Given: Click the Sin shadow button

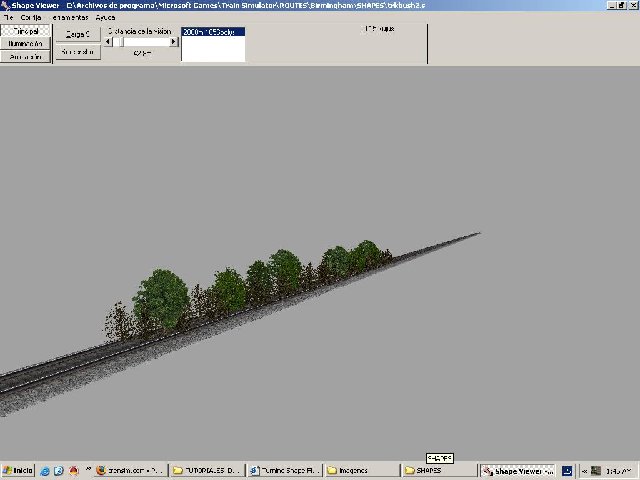Looking at the screenshot, I should click(x=78, y=52).
